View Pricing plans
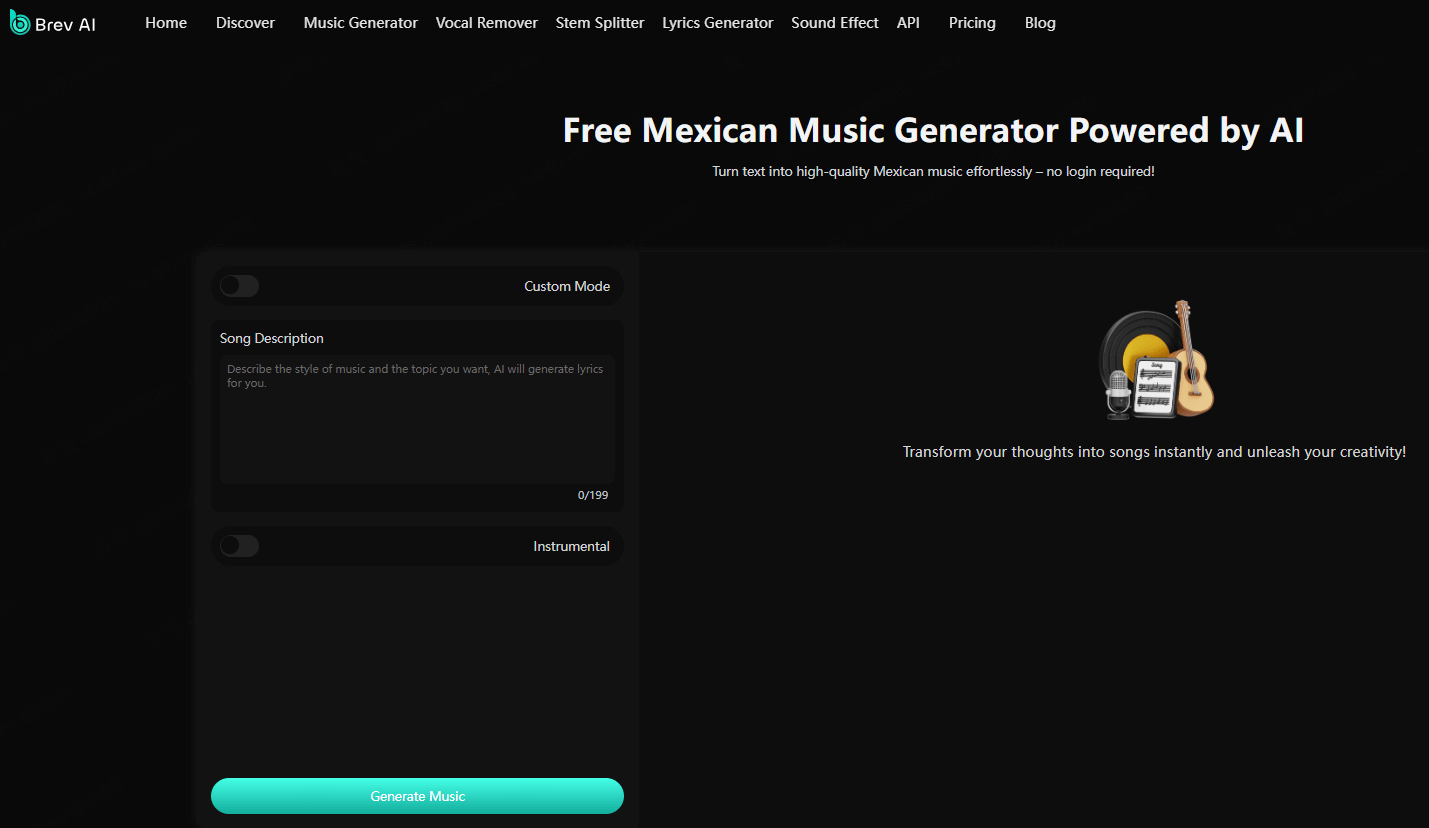 pyautogui.click(x=971, y=22)
